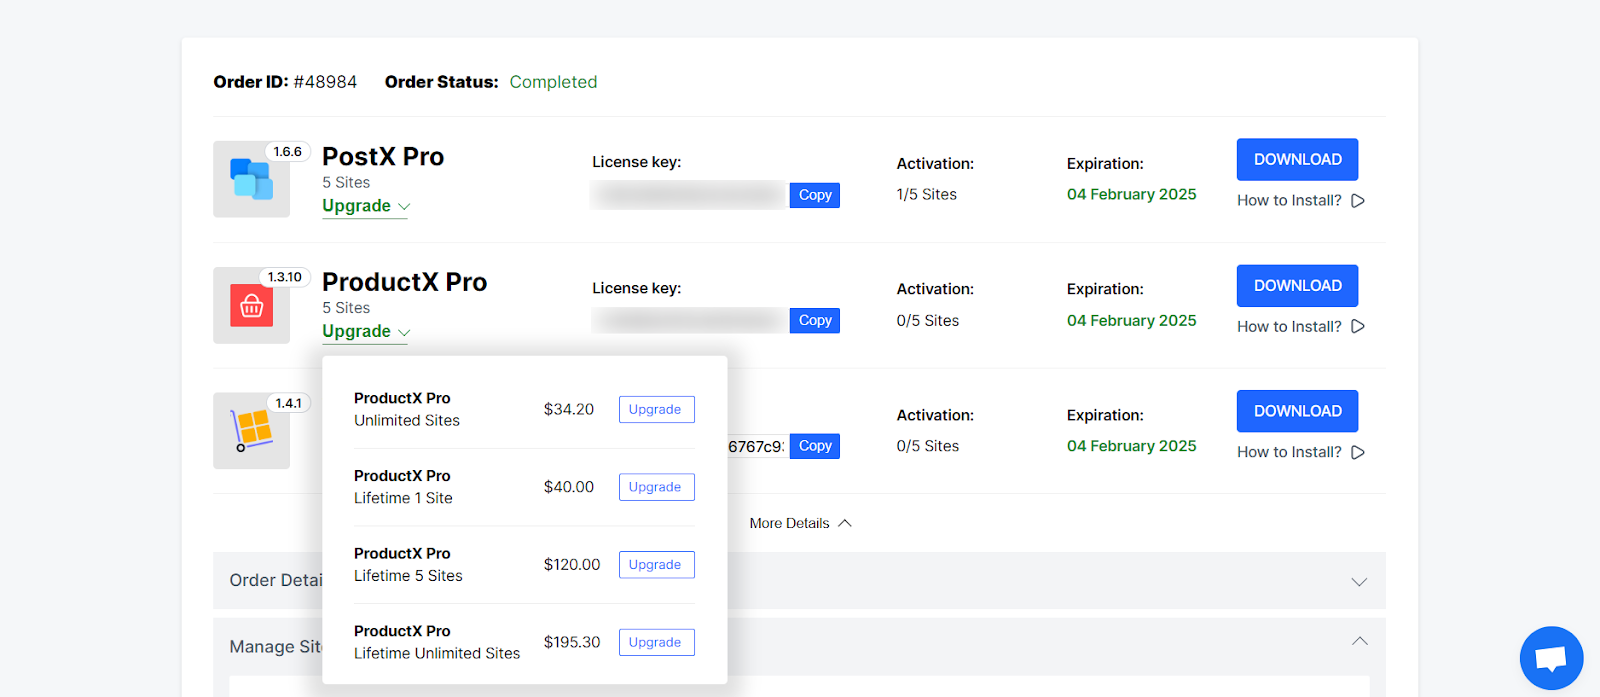Image resolution: width=1600 pixels, height=697 pixels.
Task: Upgrade to ProductX Pro Lifetime 1 Site
Action: (656, 487)
